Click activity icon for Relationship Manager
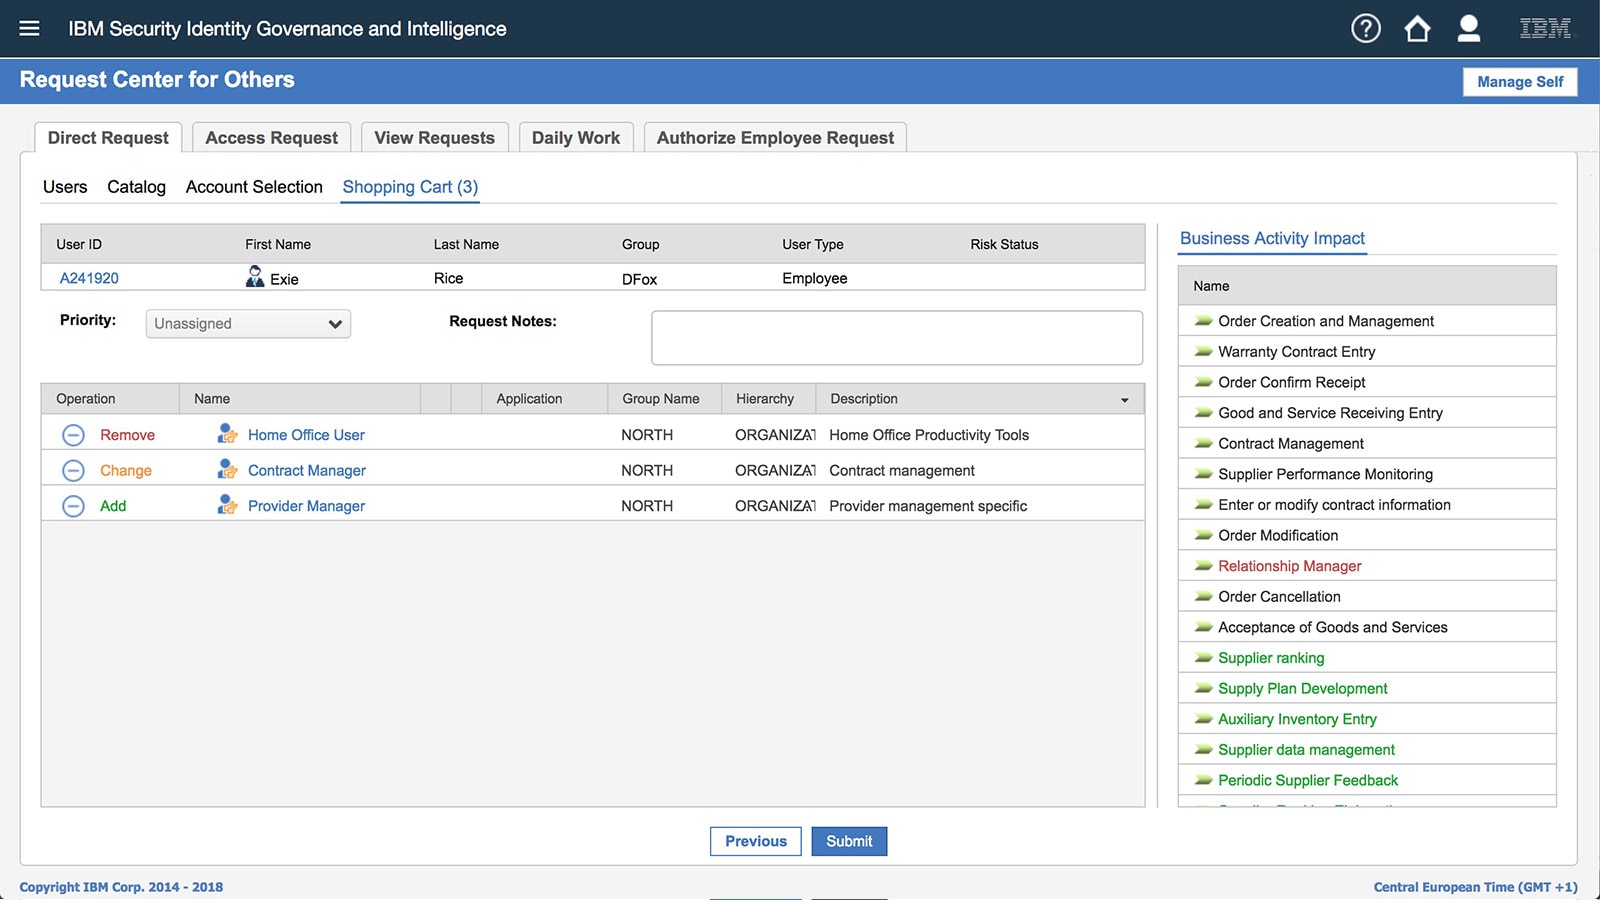Image resolution: width=1600 pixels, height=900 pixels. [x=1204, y=566]
